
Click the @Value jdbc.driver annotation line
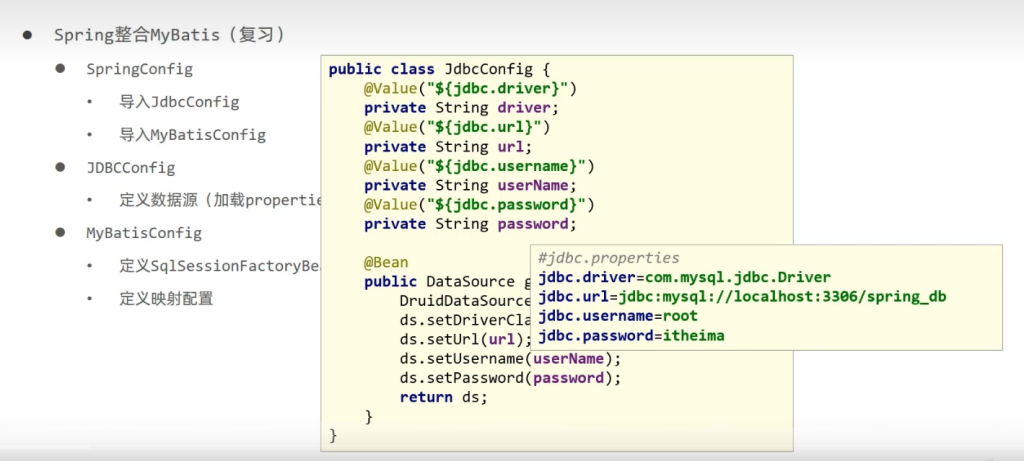tap(470, 88)
